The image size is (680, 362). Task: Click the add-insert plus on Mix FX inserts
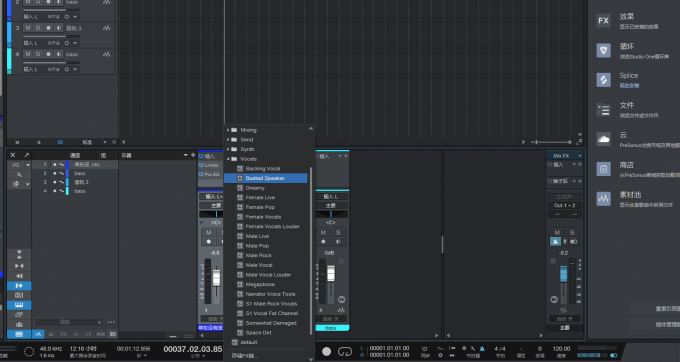click(580, 164)
